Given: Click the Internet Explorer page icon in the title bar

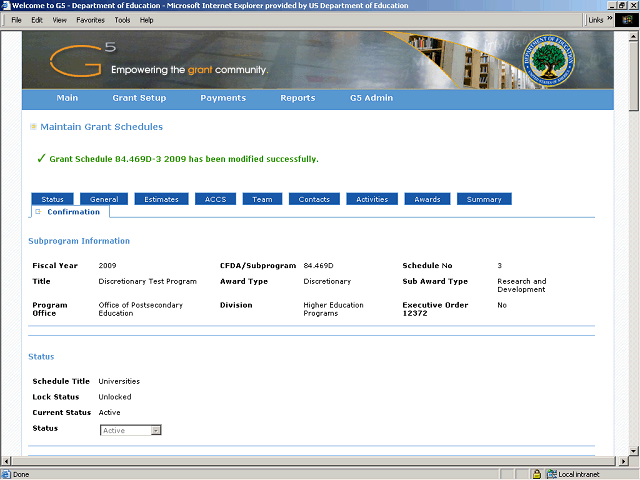Looking at the screenshot, I should [x=6, y=5].
